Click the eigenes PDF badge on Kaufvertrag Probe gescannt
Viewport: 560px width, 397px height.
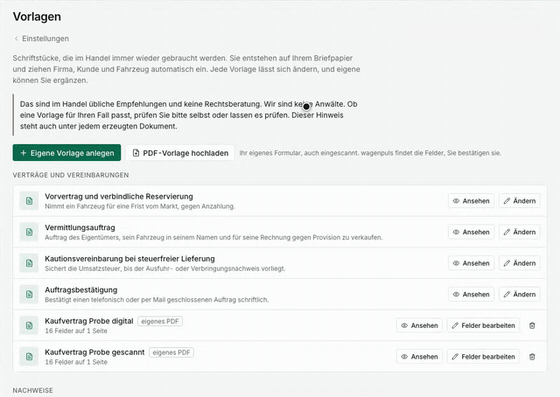pos(171,352)
